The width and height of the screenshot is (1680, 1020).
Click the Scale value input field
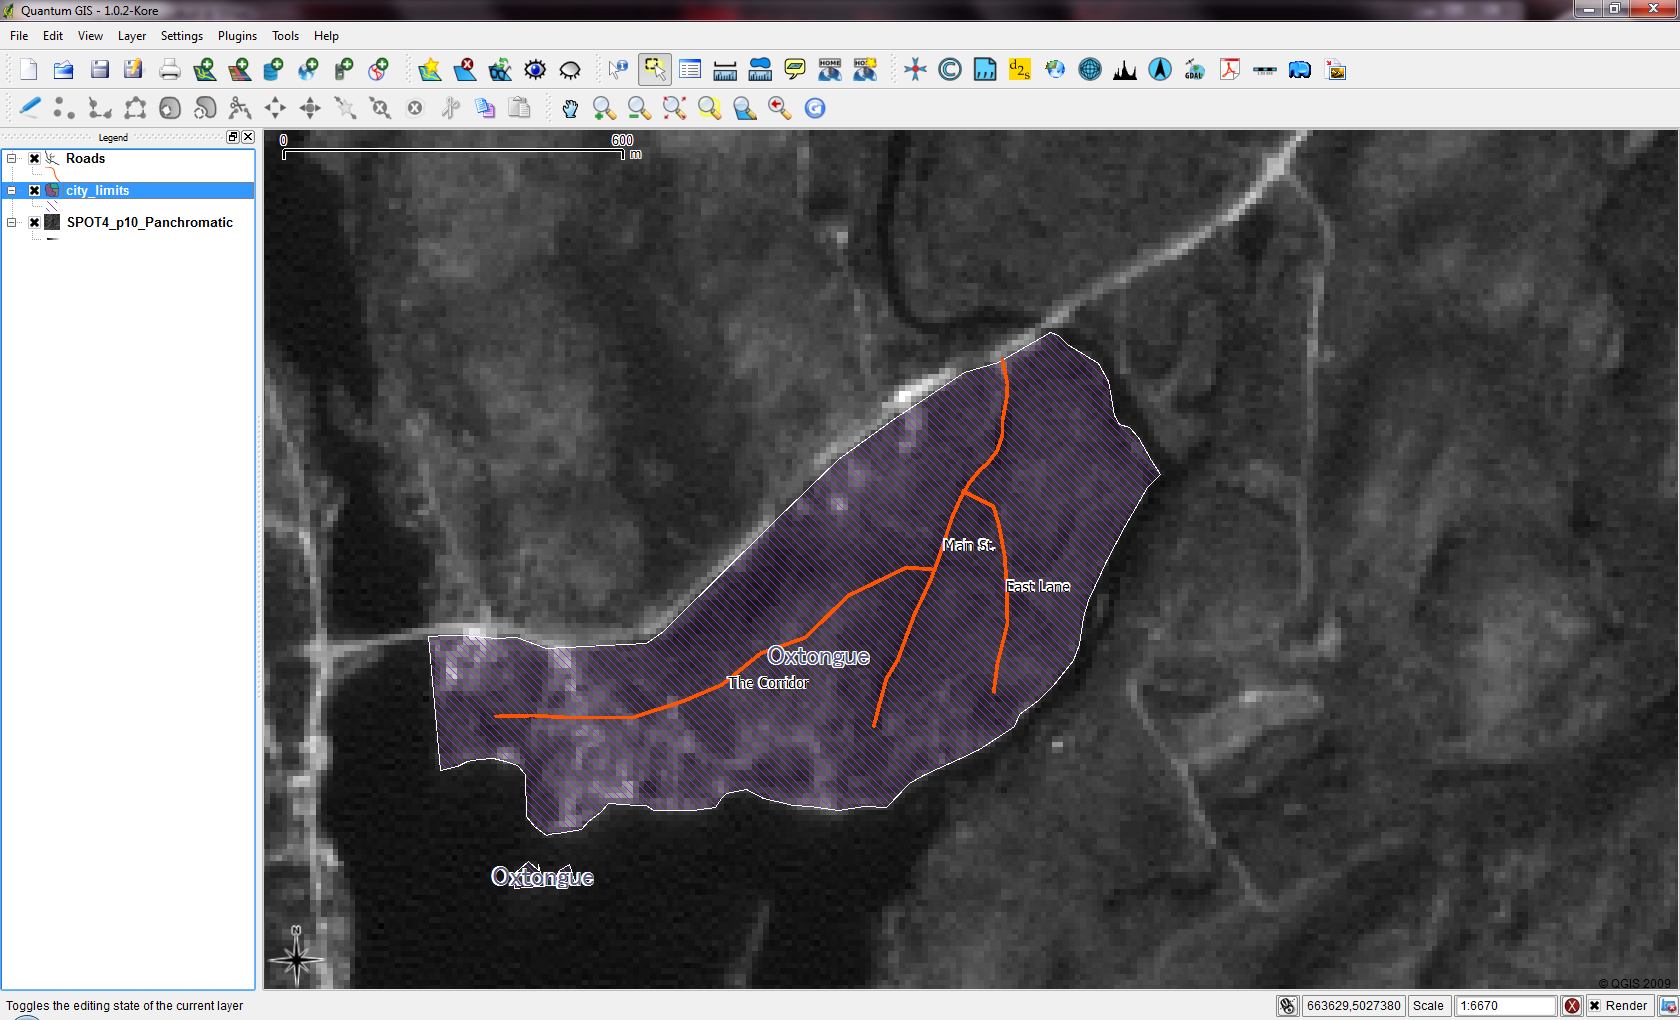click(x=1505, y=1006)
